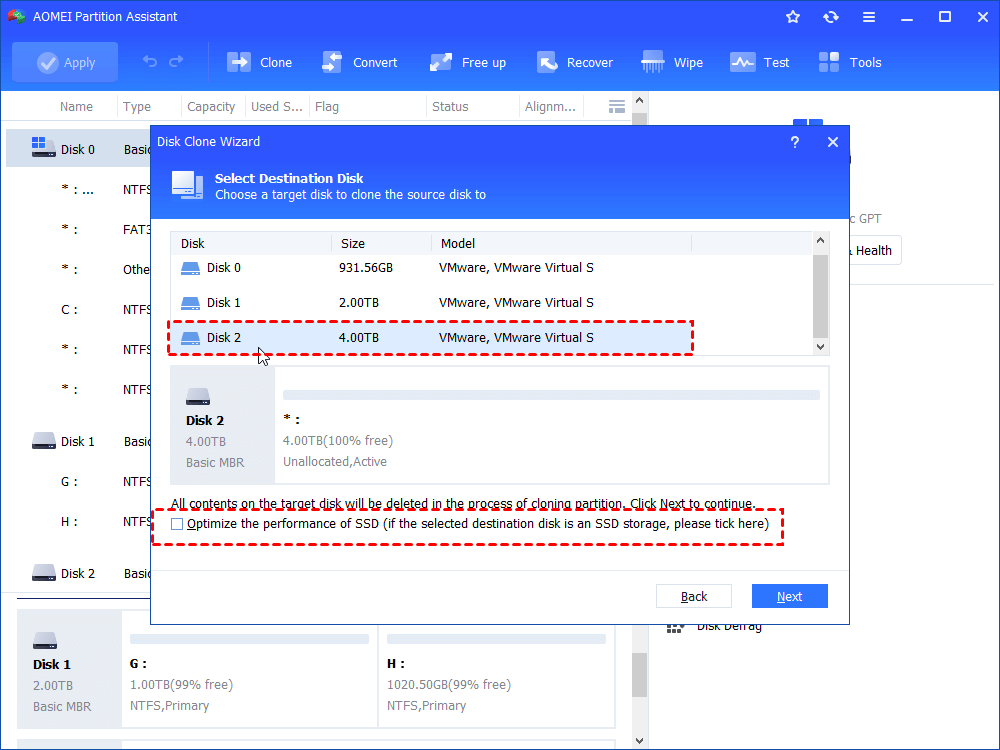Open the Test tool

(x=759, y=62)
